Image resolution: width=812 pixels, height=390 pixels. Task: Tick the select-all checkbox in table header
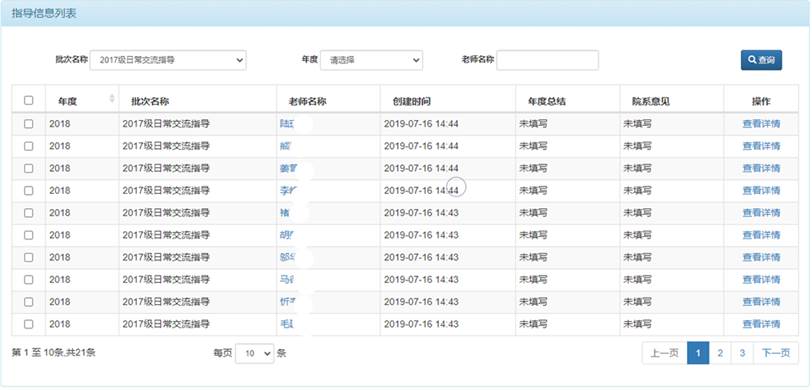[x=28, y=100]
